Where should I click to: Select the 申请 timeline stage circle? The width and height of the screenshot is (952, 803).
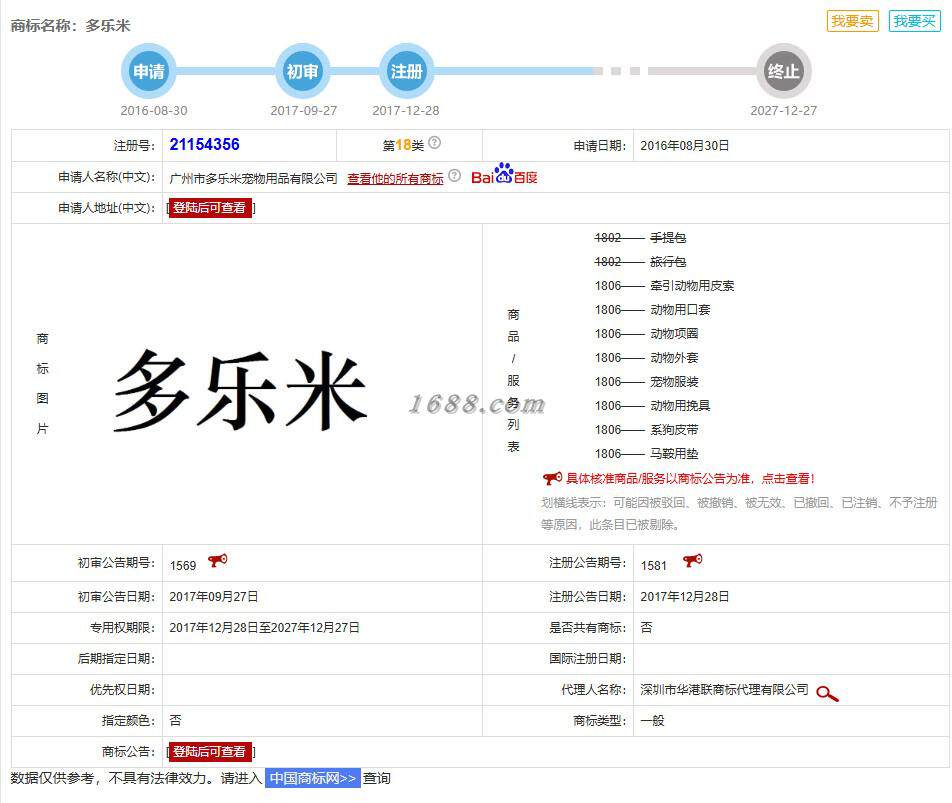(x=149, y=71)
